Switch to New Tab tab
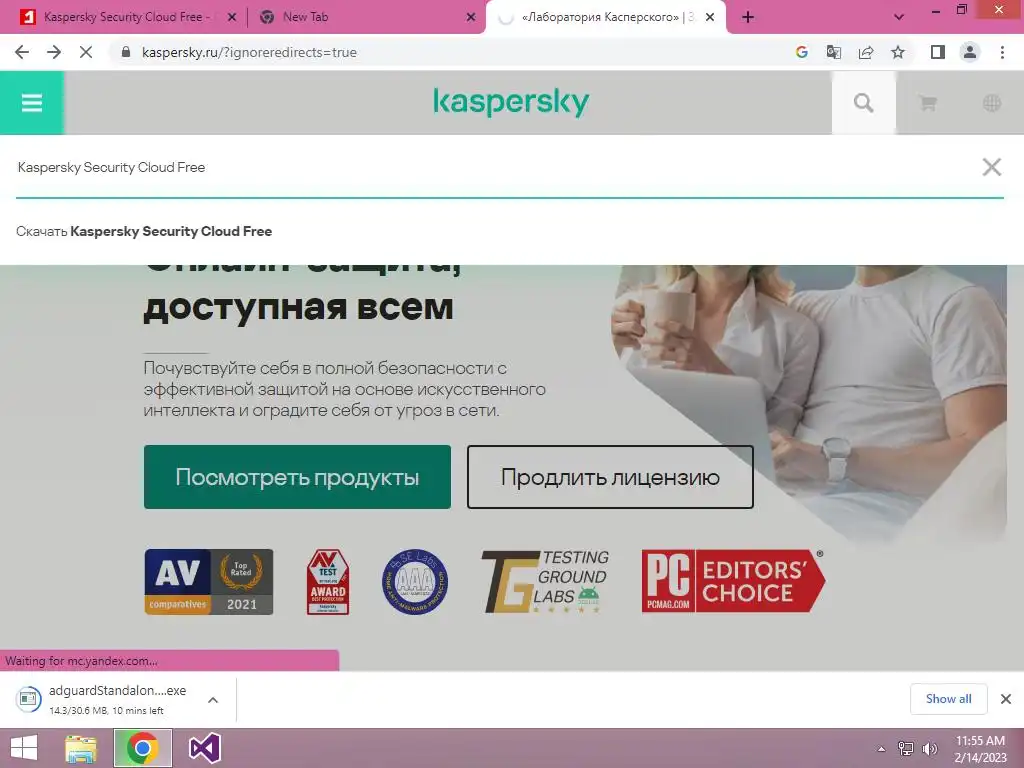The height and width of the screenshot is (768, 1024). click(x=306, y=17)
